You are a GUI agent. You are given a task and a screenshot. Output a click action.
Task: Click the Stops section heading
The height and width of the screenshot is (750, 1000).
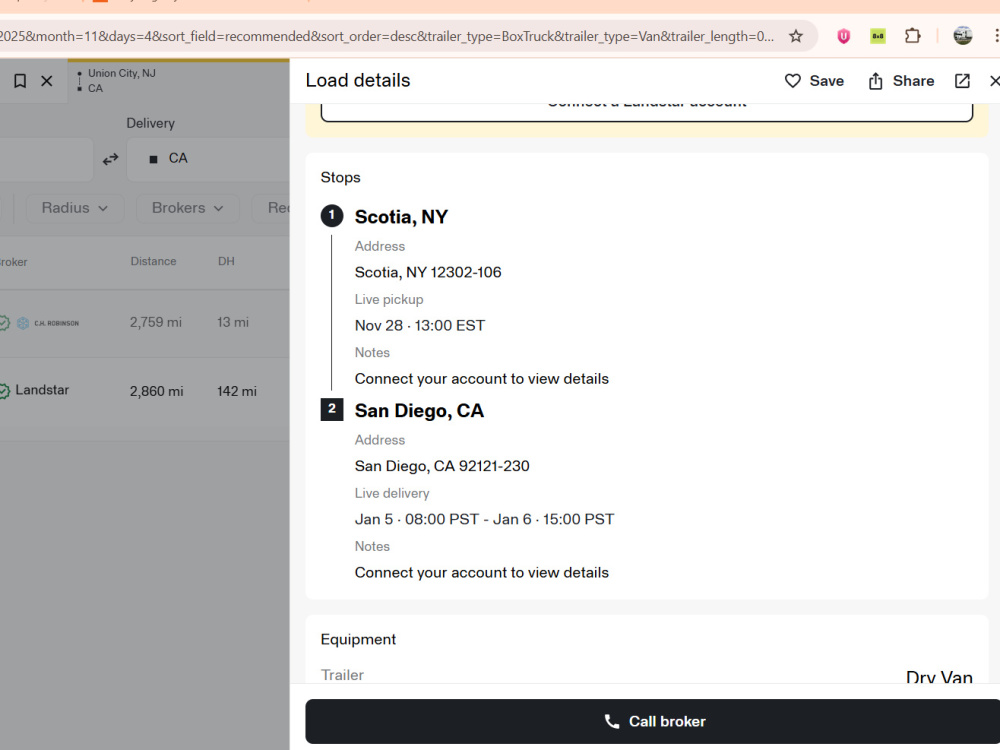pyautogui.click(x=340, y=177)
